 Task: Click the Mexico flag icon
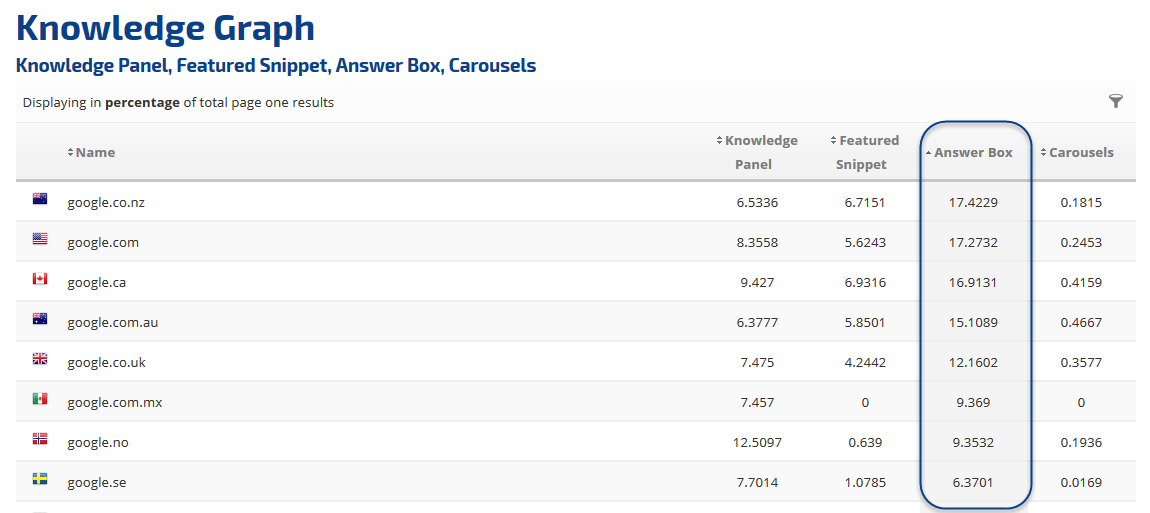[40, 399]
